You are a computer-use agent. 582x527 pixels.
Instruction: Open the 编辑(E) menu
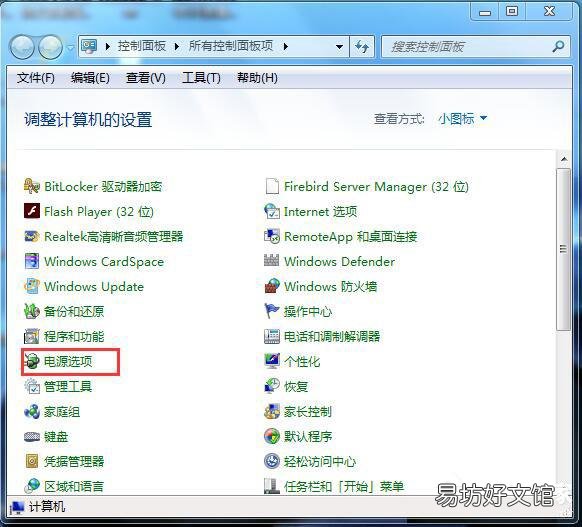(x=90, y=78)
